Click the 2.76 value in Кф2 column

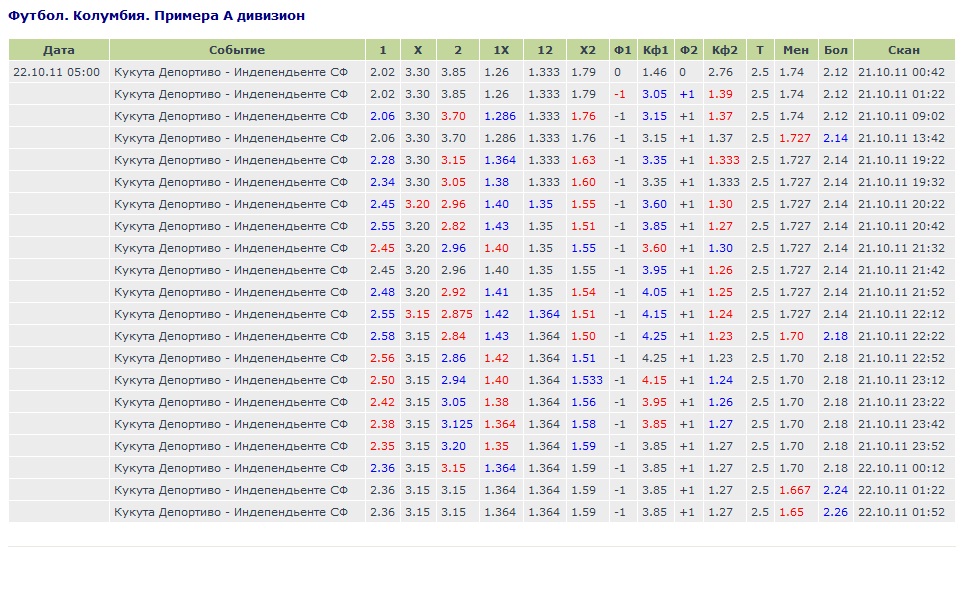tap(720, 72)
